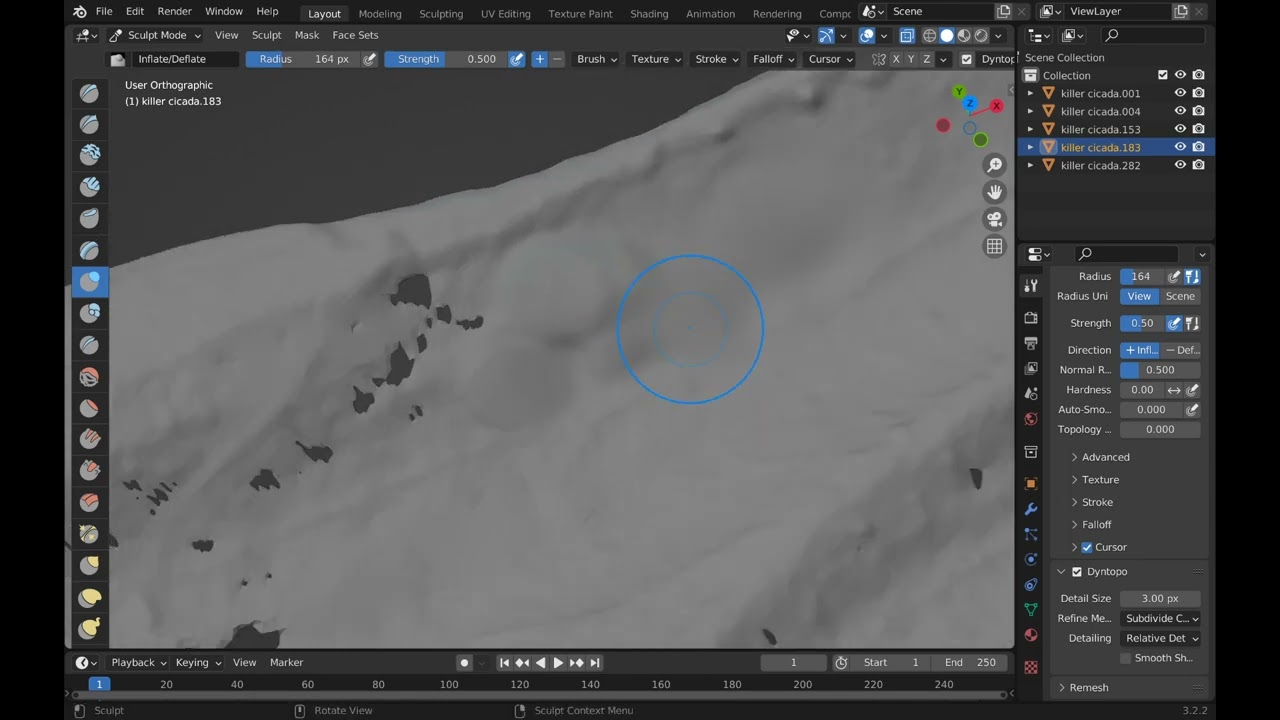The height and width of the screenshot is (720, 1280).
Task: Click the Marker timeline menu
Action: point(286,663)
